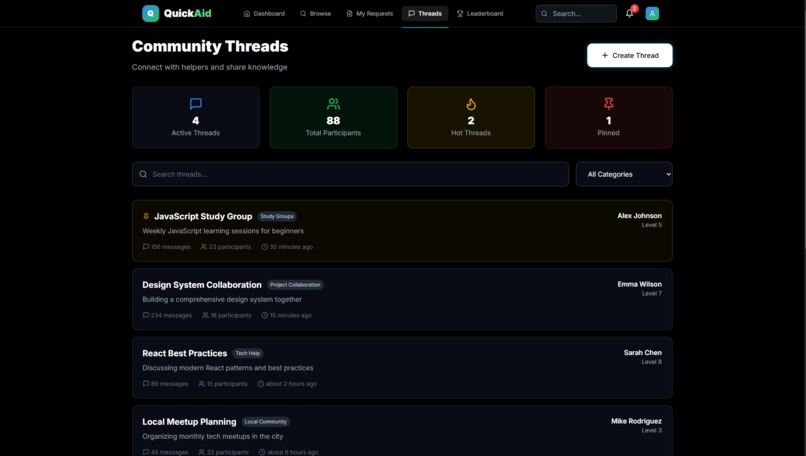This screenshot has width=806, height=456.
Task: Click the 'Level 8' label under Sarah Chen
Action: (x=652, y=362)
